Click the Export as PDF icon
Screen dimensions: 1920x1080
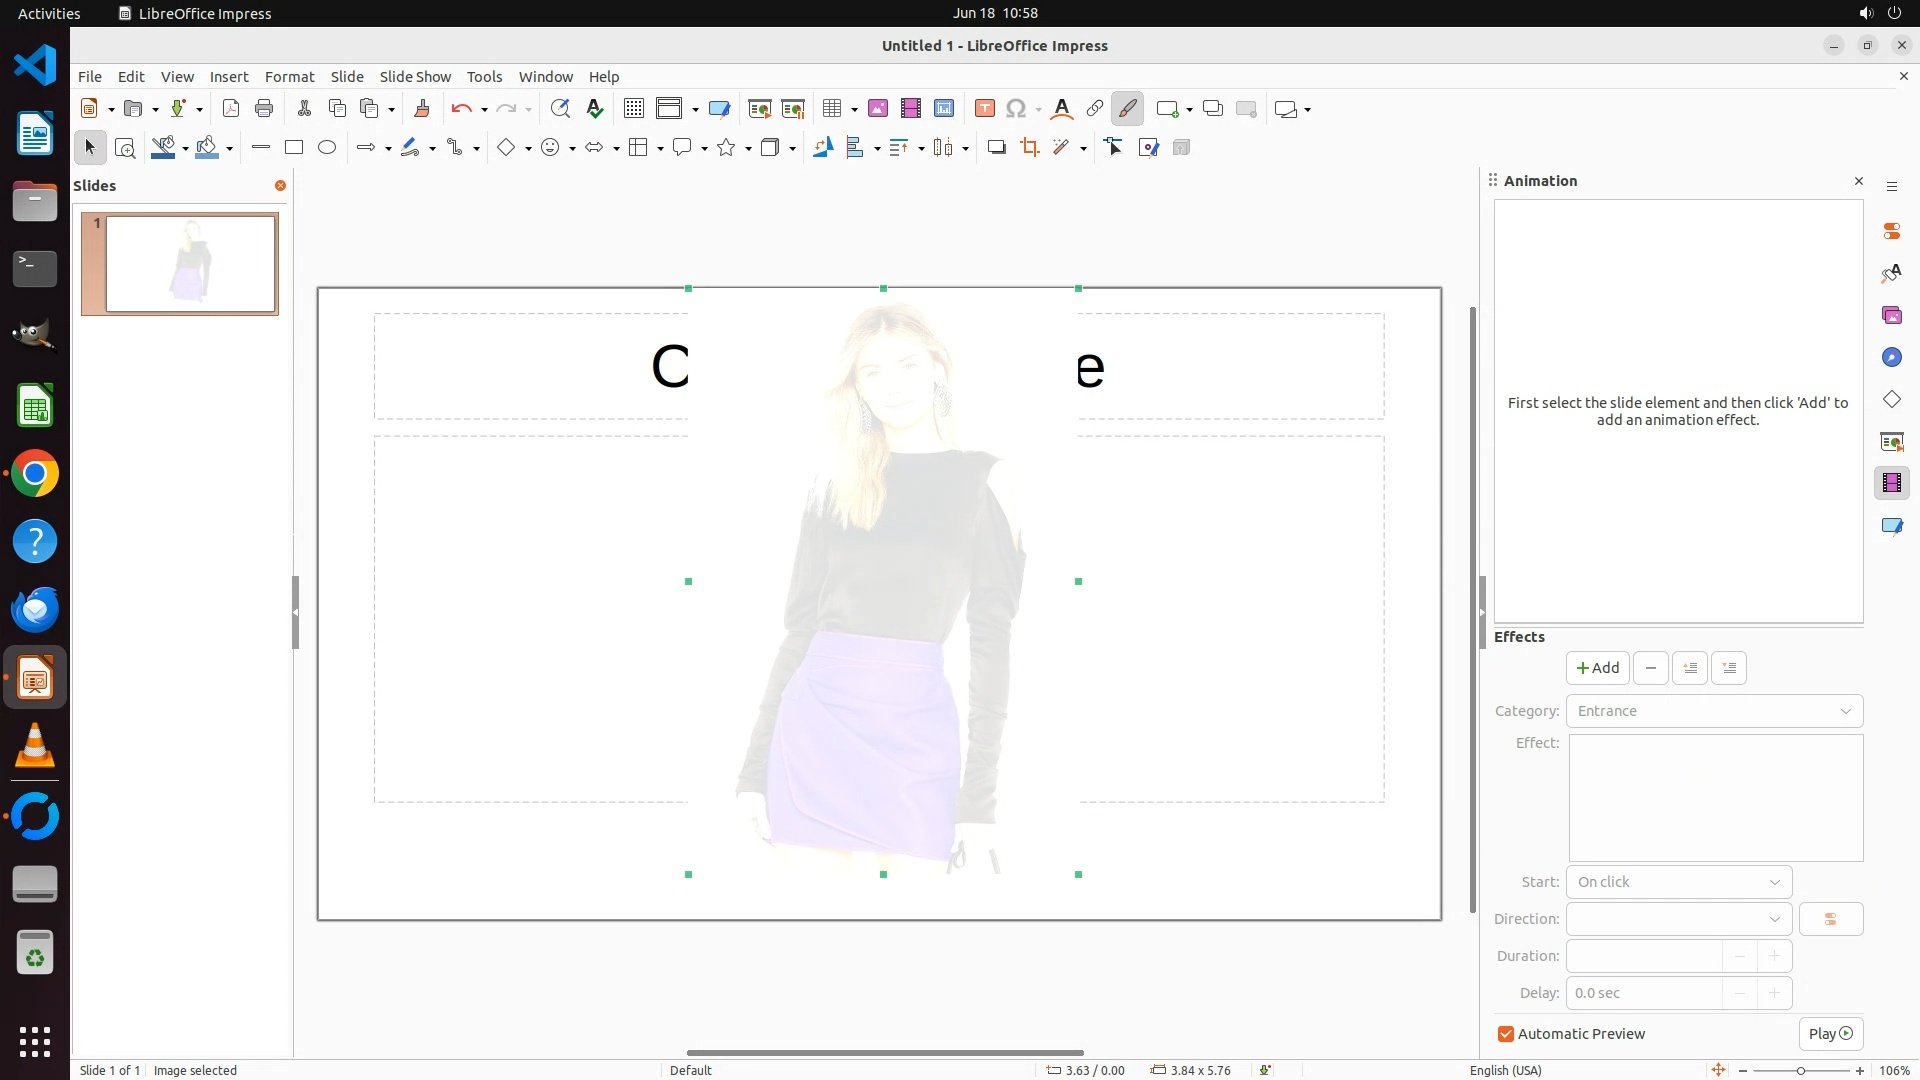pyautogui.click(x=231, y=109)
